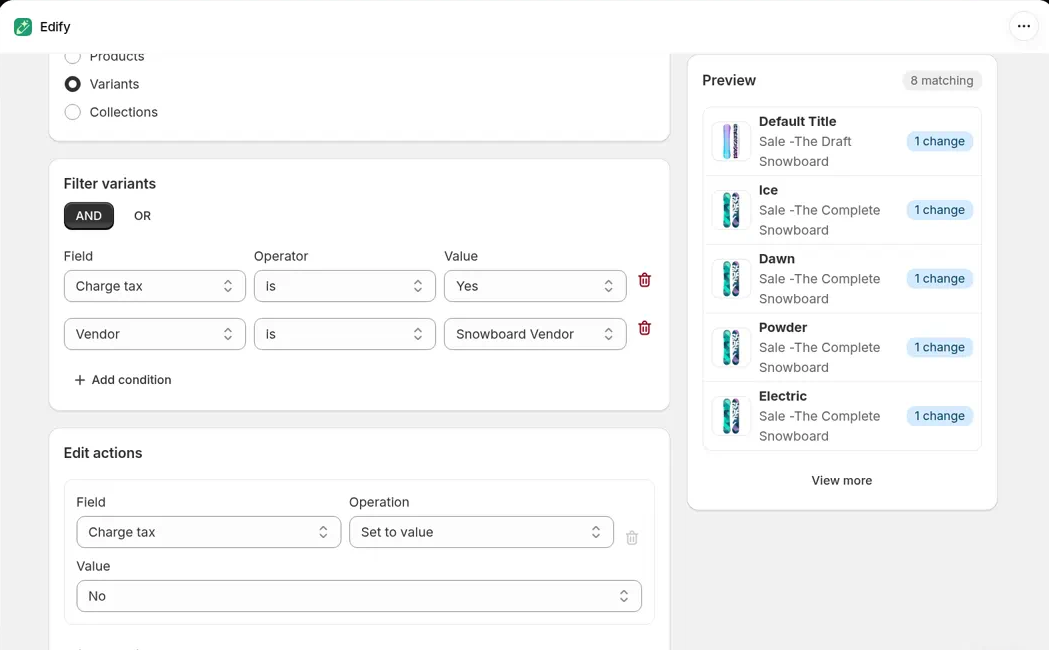Open the operator dropdown in Vendor row
Image resolution: width=1049 pixels, height=650 pixels.
[345, 334]
